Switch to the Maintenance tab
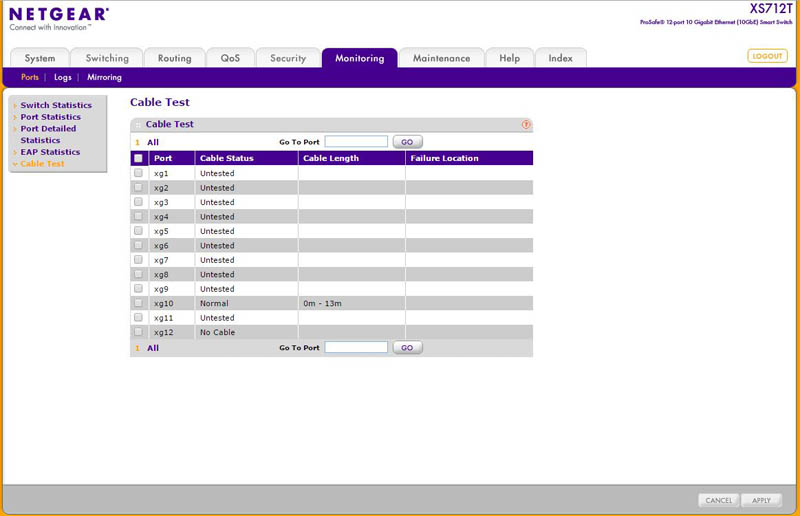The image size is (800, 516). point(441,58)
